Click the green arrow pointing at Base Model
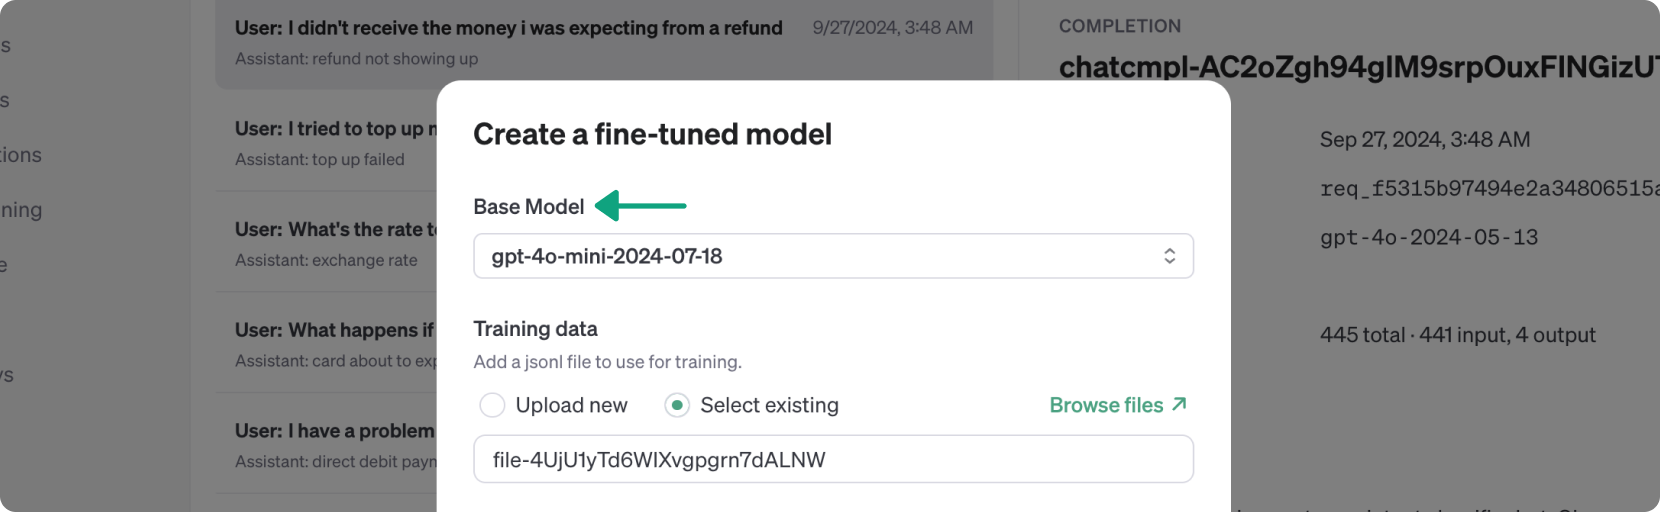Viewport: 1660px width, 512px height. pos(641,206)
